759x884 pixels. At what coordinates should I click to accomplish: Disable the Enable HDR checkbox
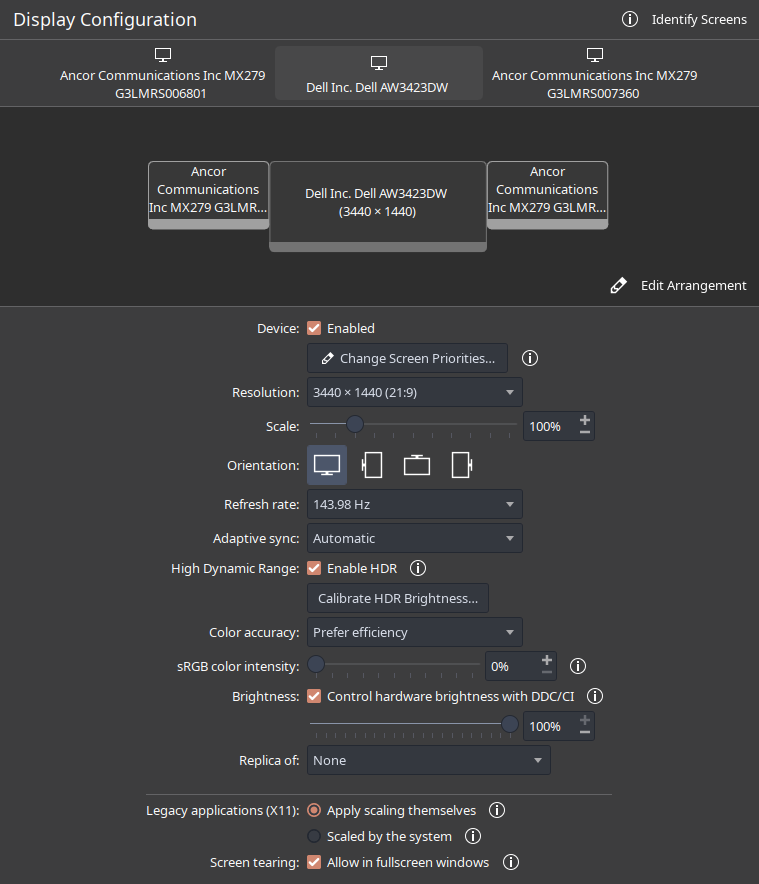pyautogui.click(x=314, y=568)
